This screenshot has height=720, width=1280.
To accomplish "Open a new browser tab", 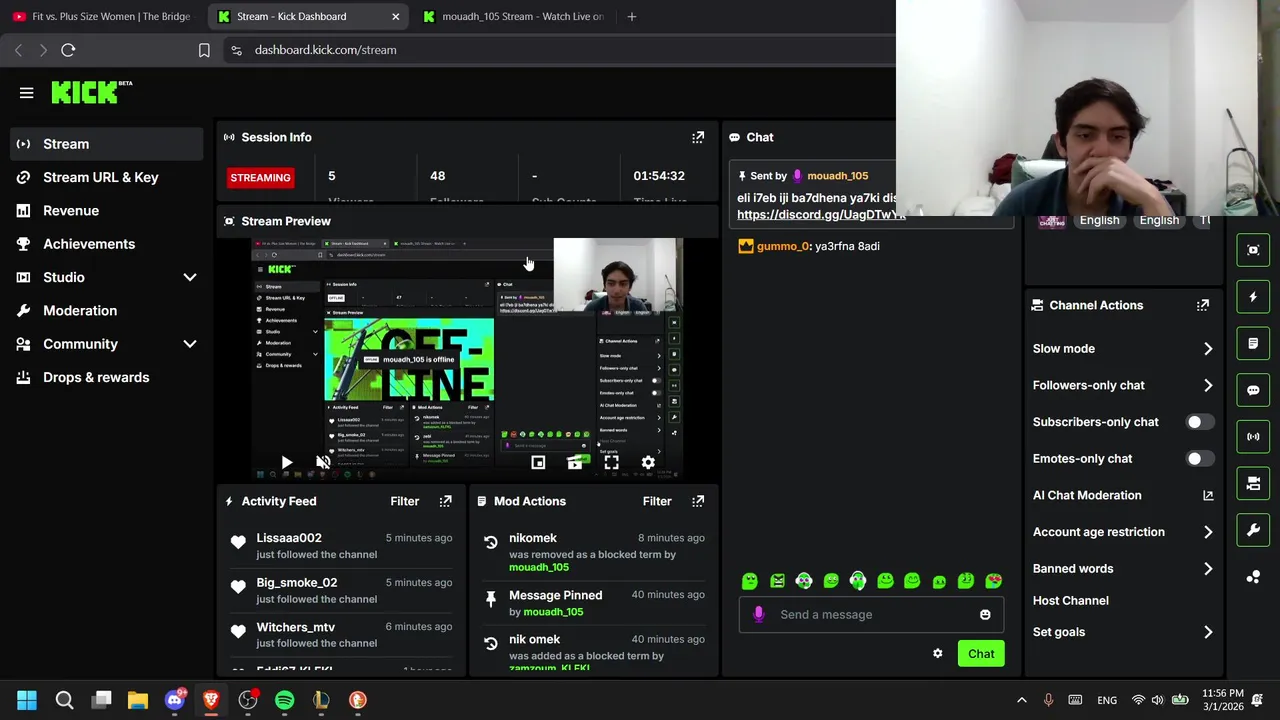I will tap(632, 16).
